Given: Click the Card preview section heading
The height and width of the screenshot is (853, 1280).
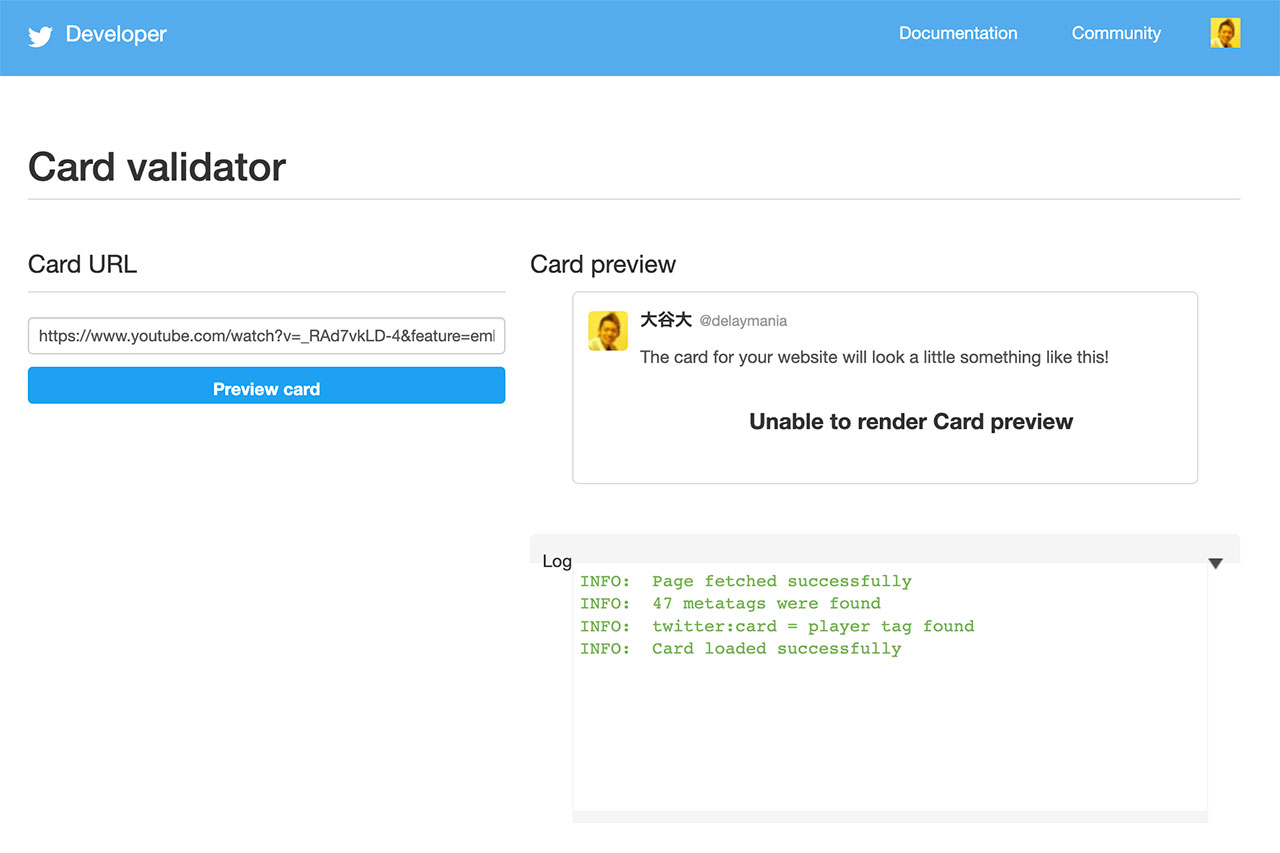Looking at the screenshot, I should point(602,264).
